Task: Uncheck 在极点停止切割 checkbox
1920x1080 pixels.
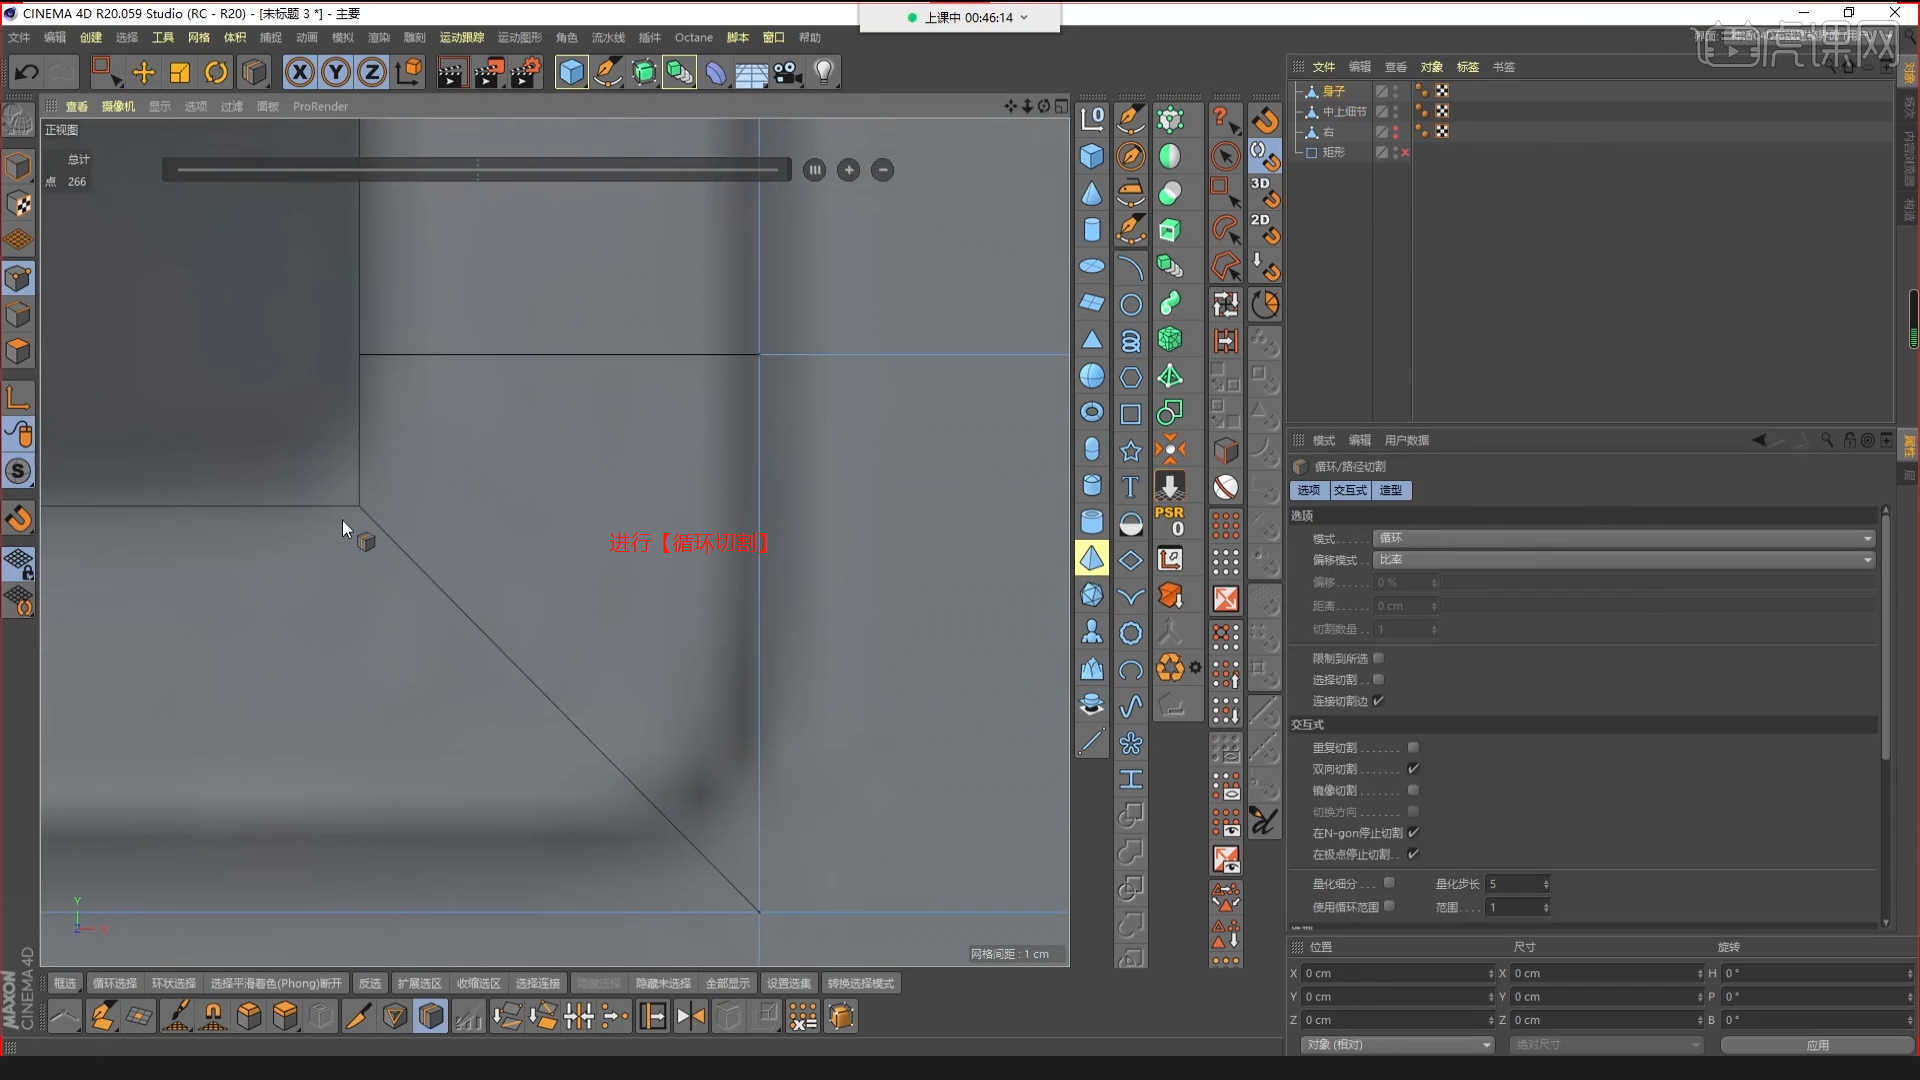Action: pos(1413,854)
